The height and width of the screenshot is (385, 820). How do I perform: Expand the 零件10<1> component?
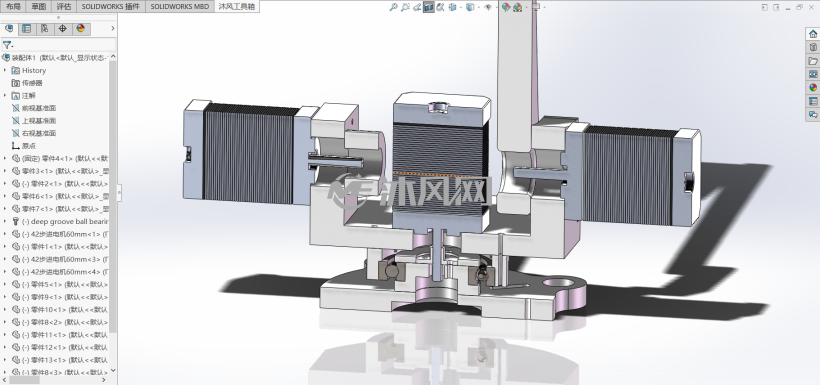(5, 310)
